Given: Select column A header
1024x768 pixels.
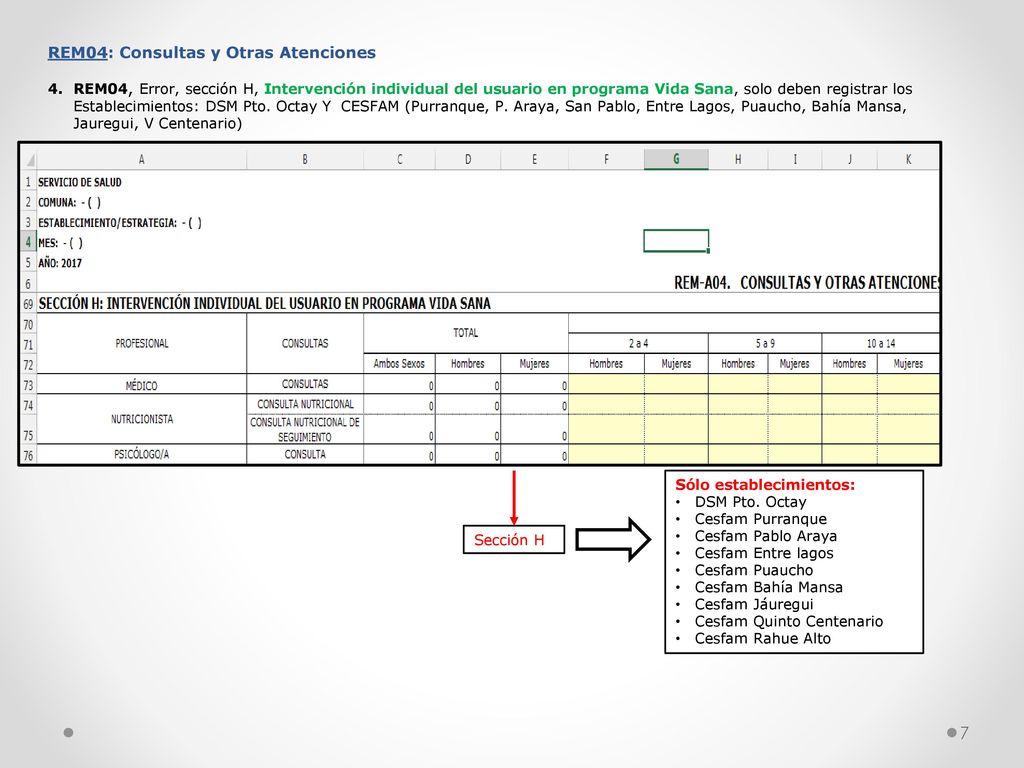Looking at the screenshot, I should coord(142,159).
